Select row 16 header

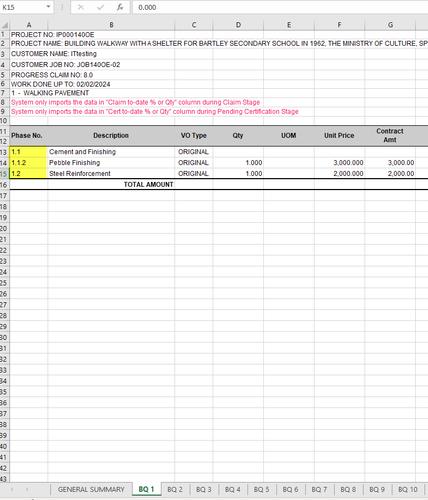4,185
